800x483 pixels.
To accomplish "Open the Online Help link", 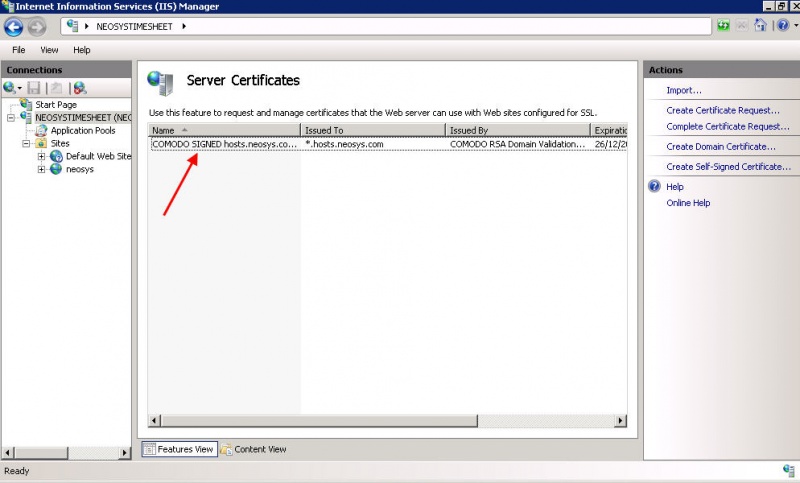I will [x=688, y=203].
